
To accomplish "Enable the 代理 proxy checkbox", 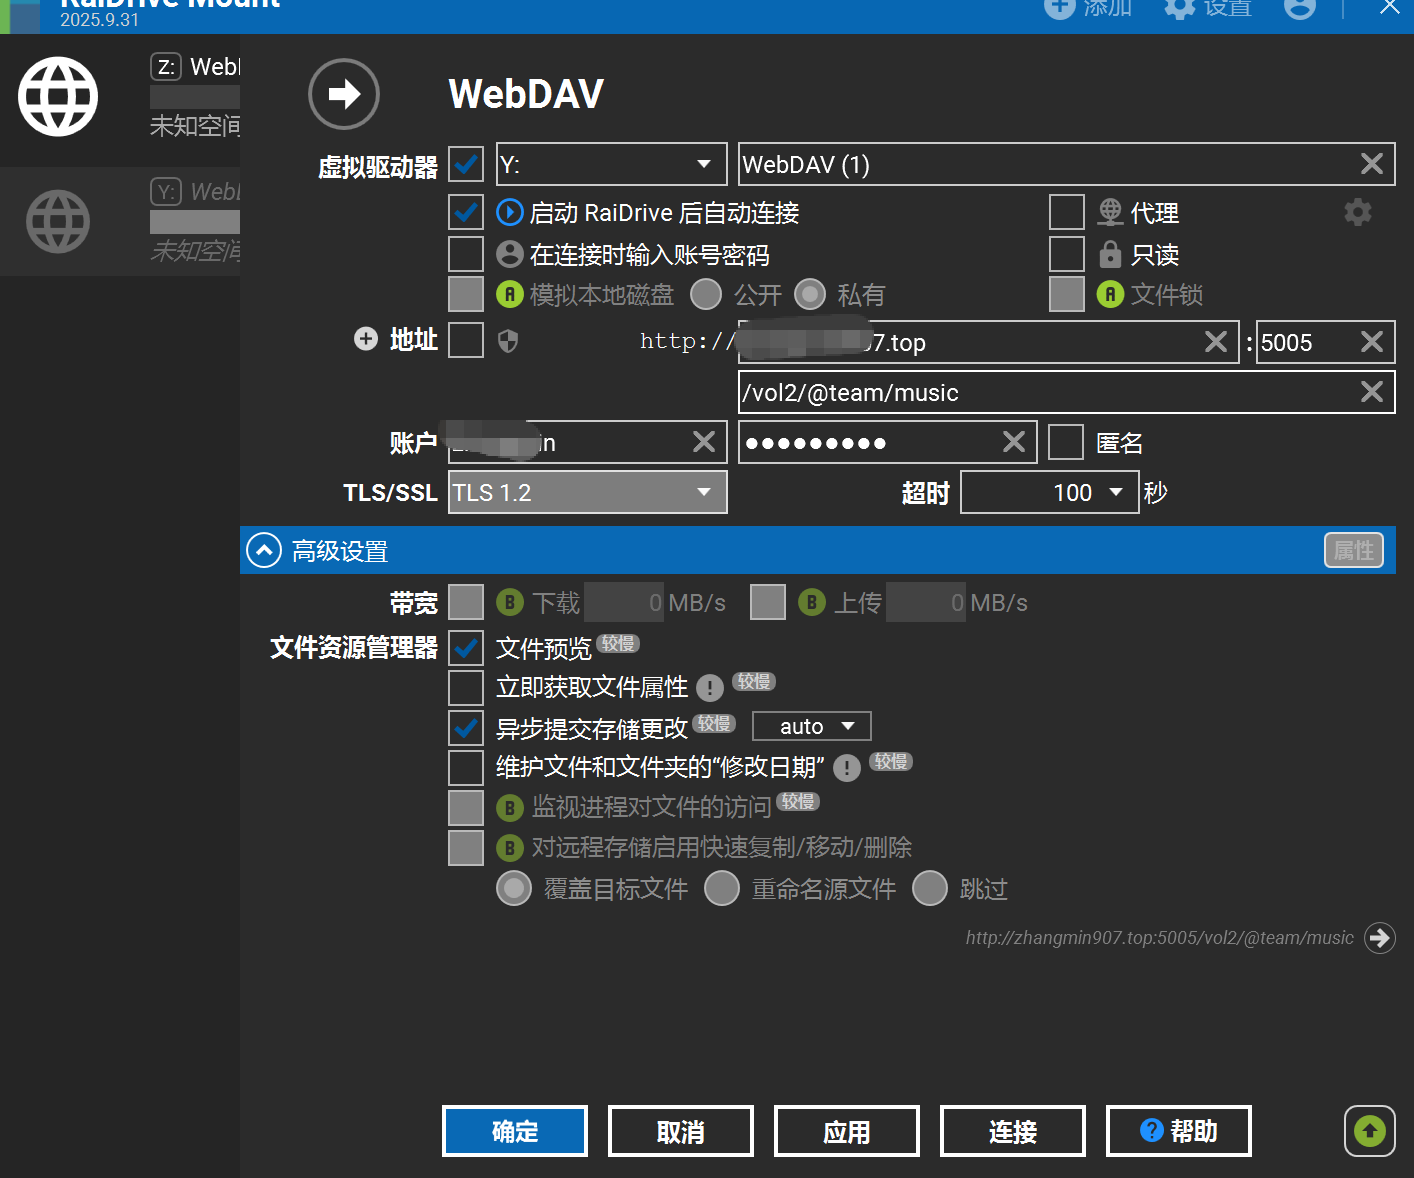I will (1067, 212).
